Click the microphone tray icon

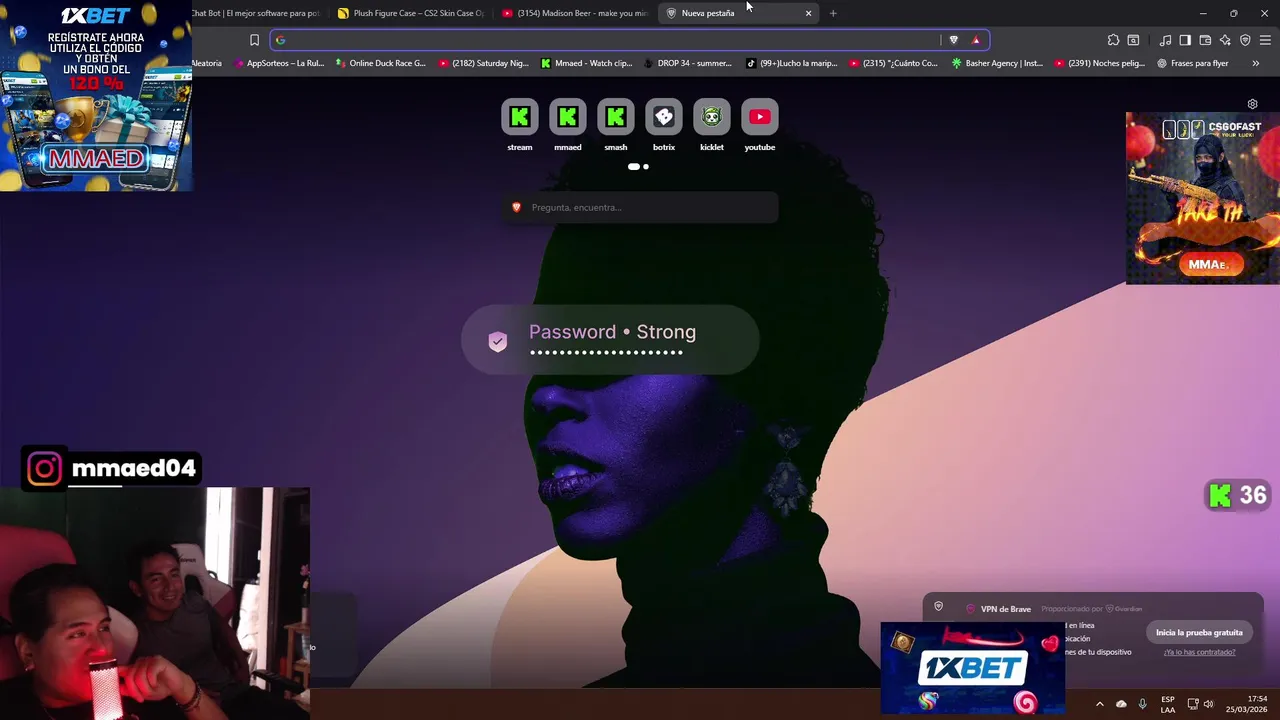pyautogui.click(x=1142, y=704)
